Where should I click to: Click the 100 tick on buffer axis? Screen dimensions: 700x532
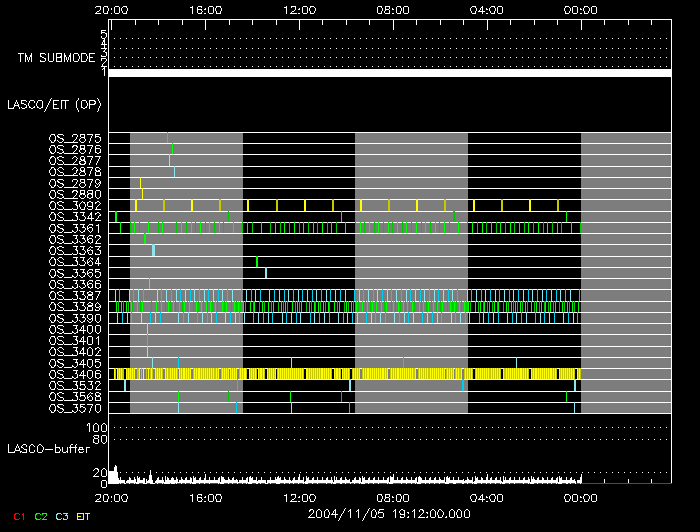98,428
